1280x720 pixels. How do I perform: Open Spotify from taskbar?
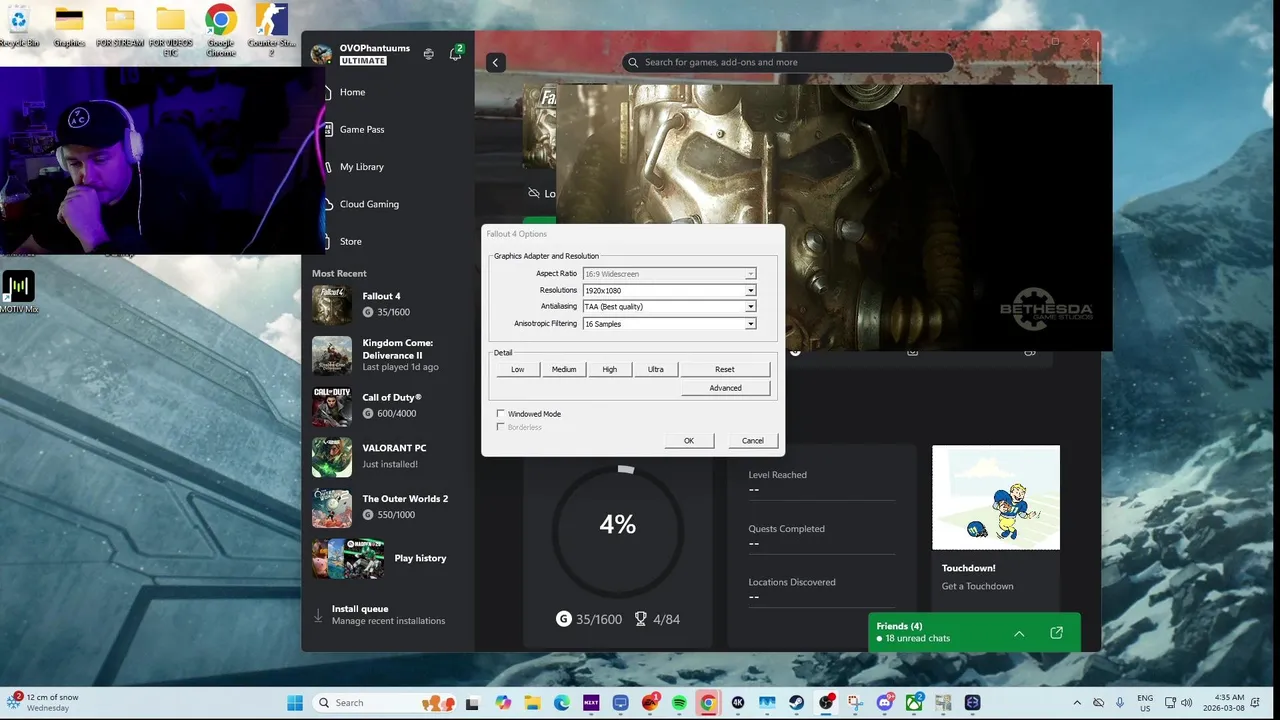pos(679,703)
